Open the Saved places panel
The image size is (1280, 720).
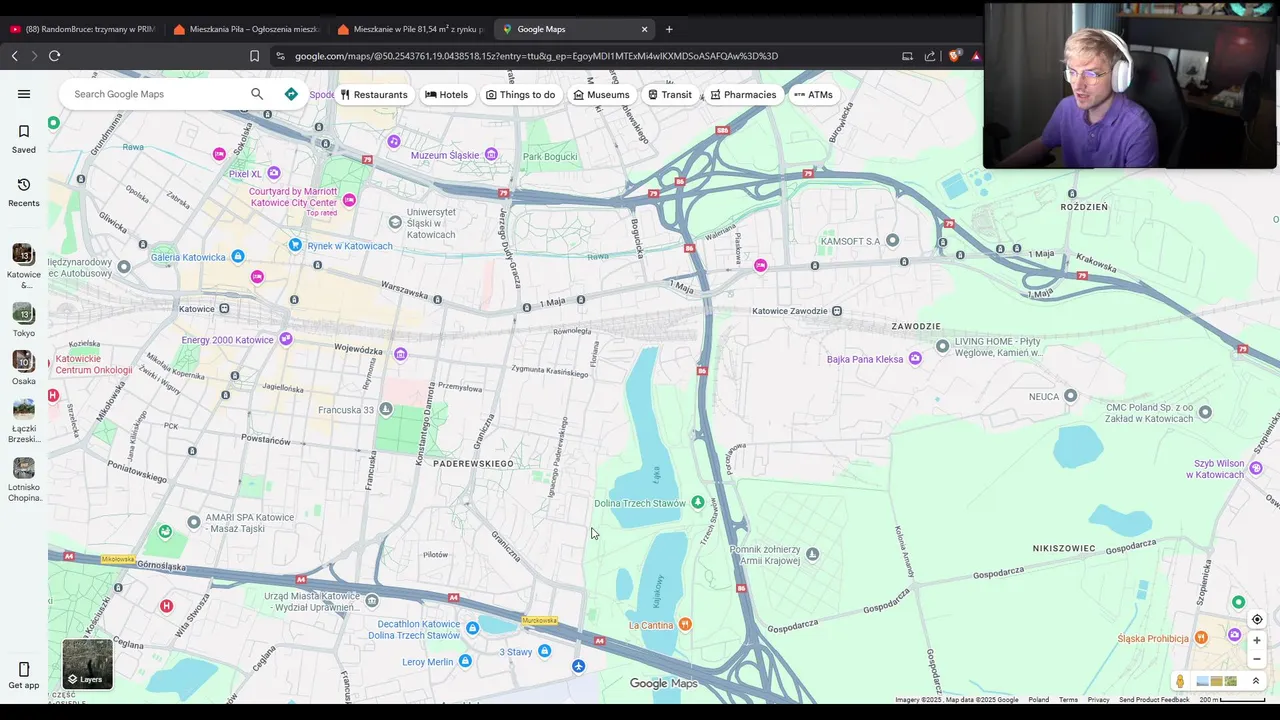[x=24, y=139]
